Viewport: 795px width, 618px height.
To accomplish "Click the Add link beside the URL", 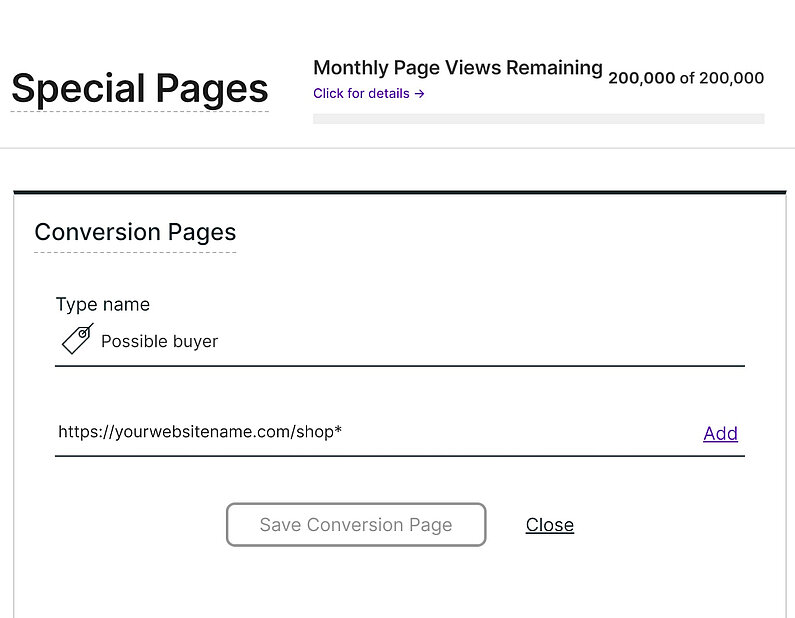I will pyautogui.click(x=720, y=433).
